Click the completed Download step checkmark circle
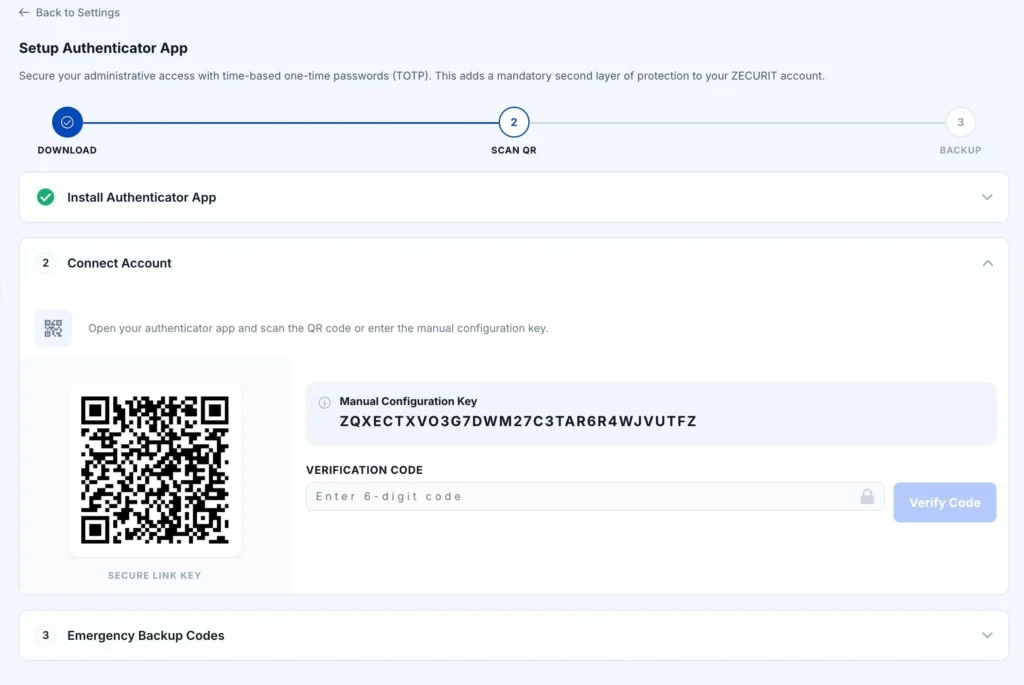The width and height of the screenshot is (1024, 685). coord(67,122)
